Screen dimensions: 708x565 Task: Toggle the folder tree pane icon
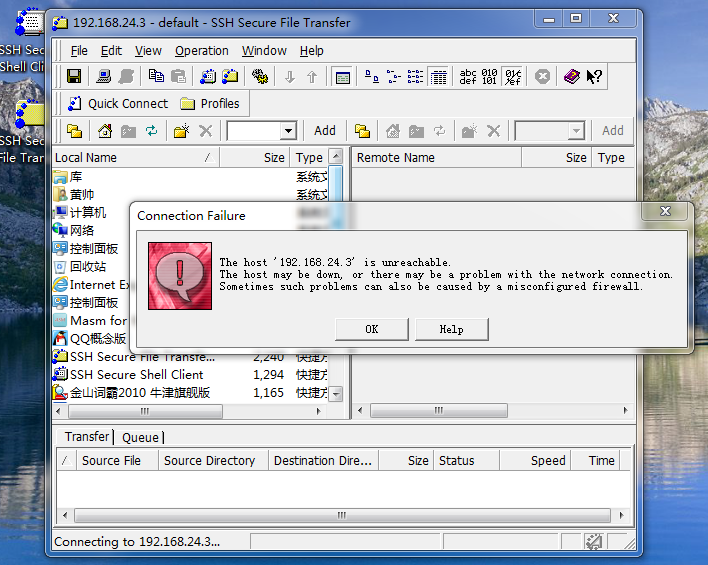343,77
